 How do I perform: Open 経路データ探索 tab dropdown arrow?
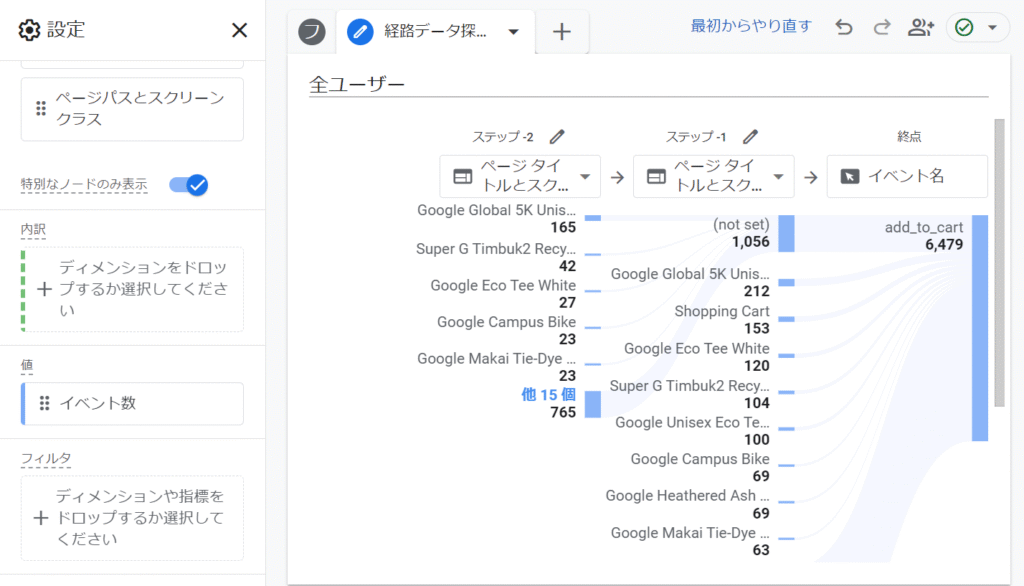[514, 32]
